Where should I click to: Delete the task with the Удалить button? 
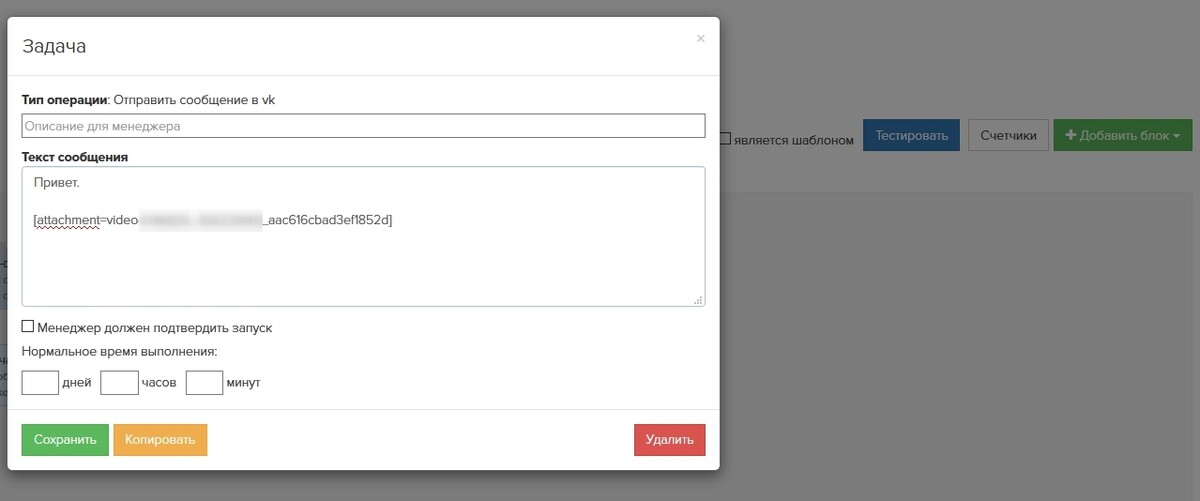point(669,439)
